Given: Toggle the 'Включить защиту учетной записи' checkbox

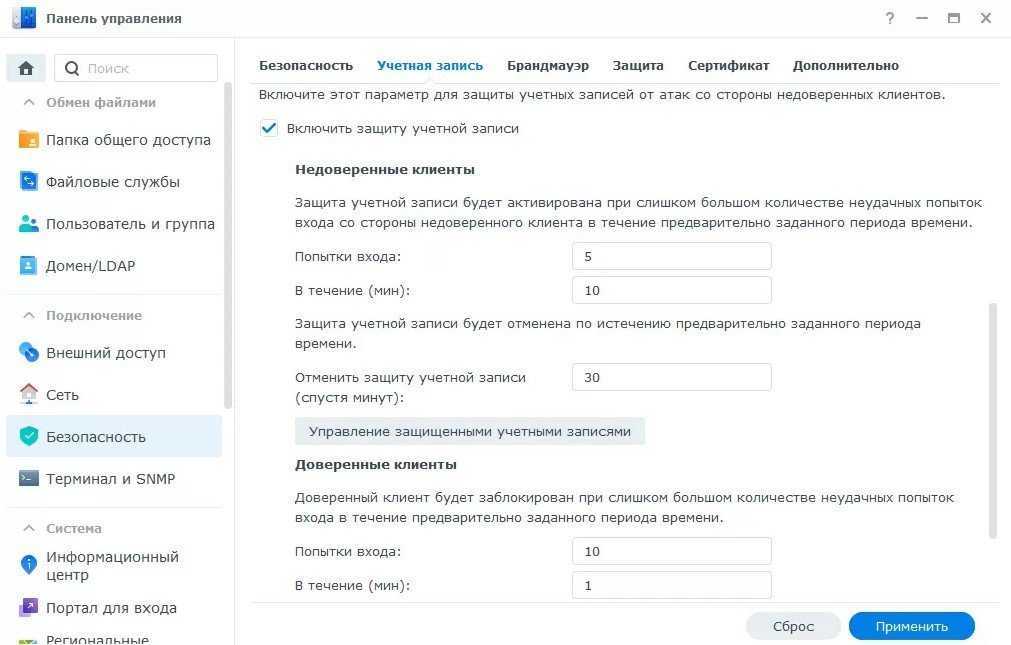Looking at the screenshot, I should pos(269,128).
